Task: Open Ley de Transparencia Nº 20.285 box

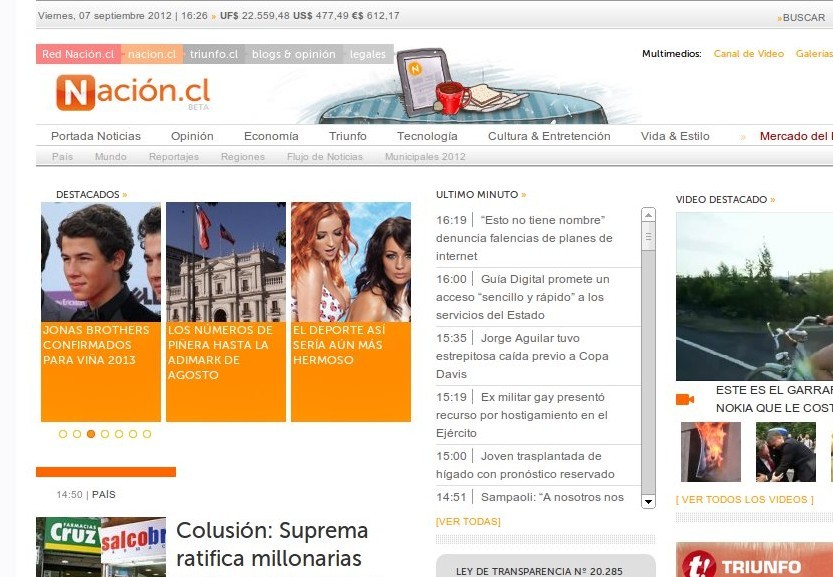Action: coord(546,566)
